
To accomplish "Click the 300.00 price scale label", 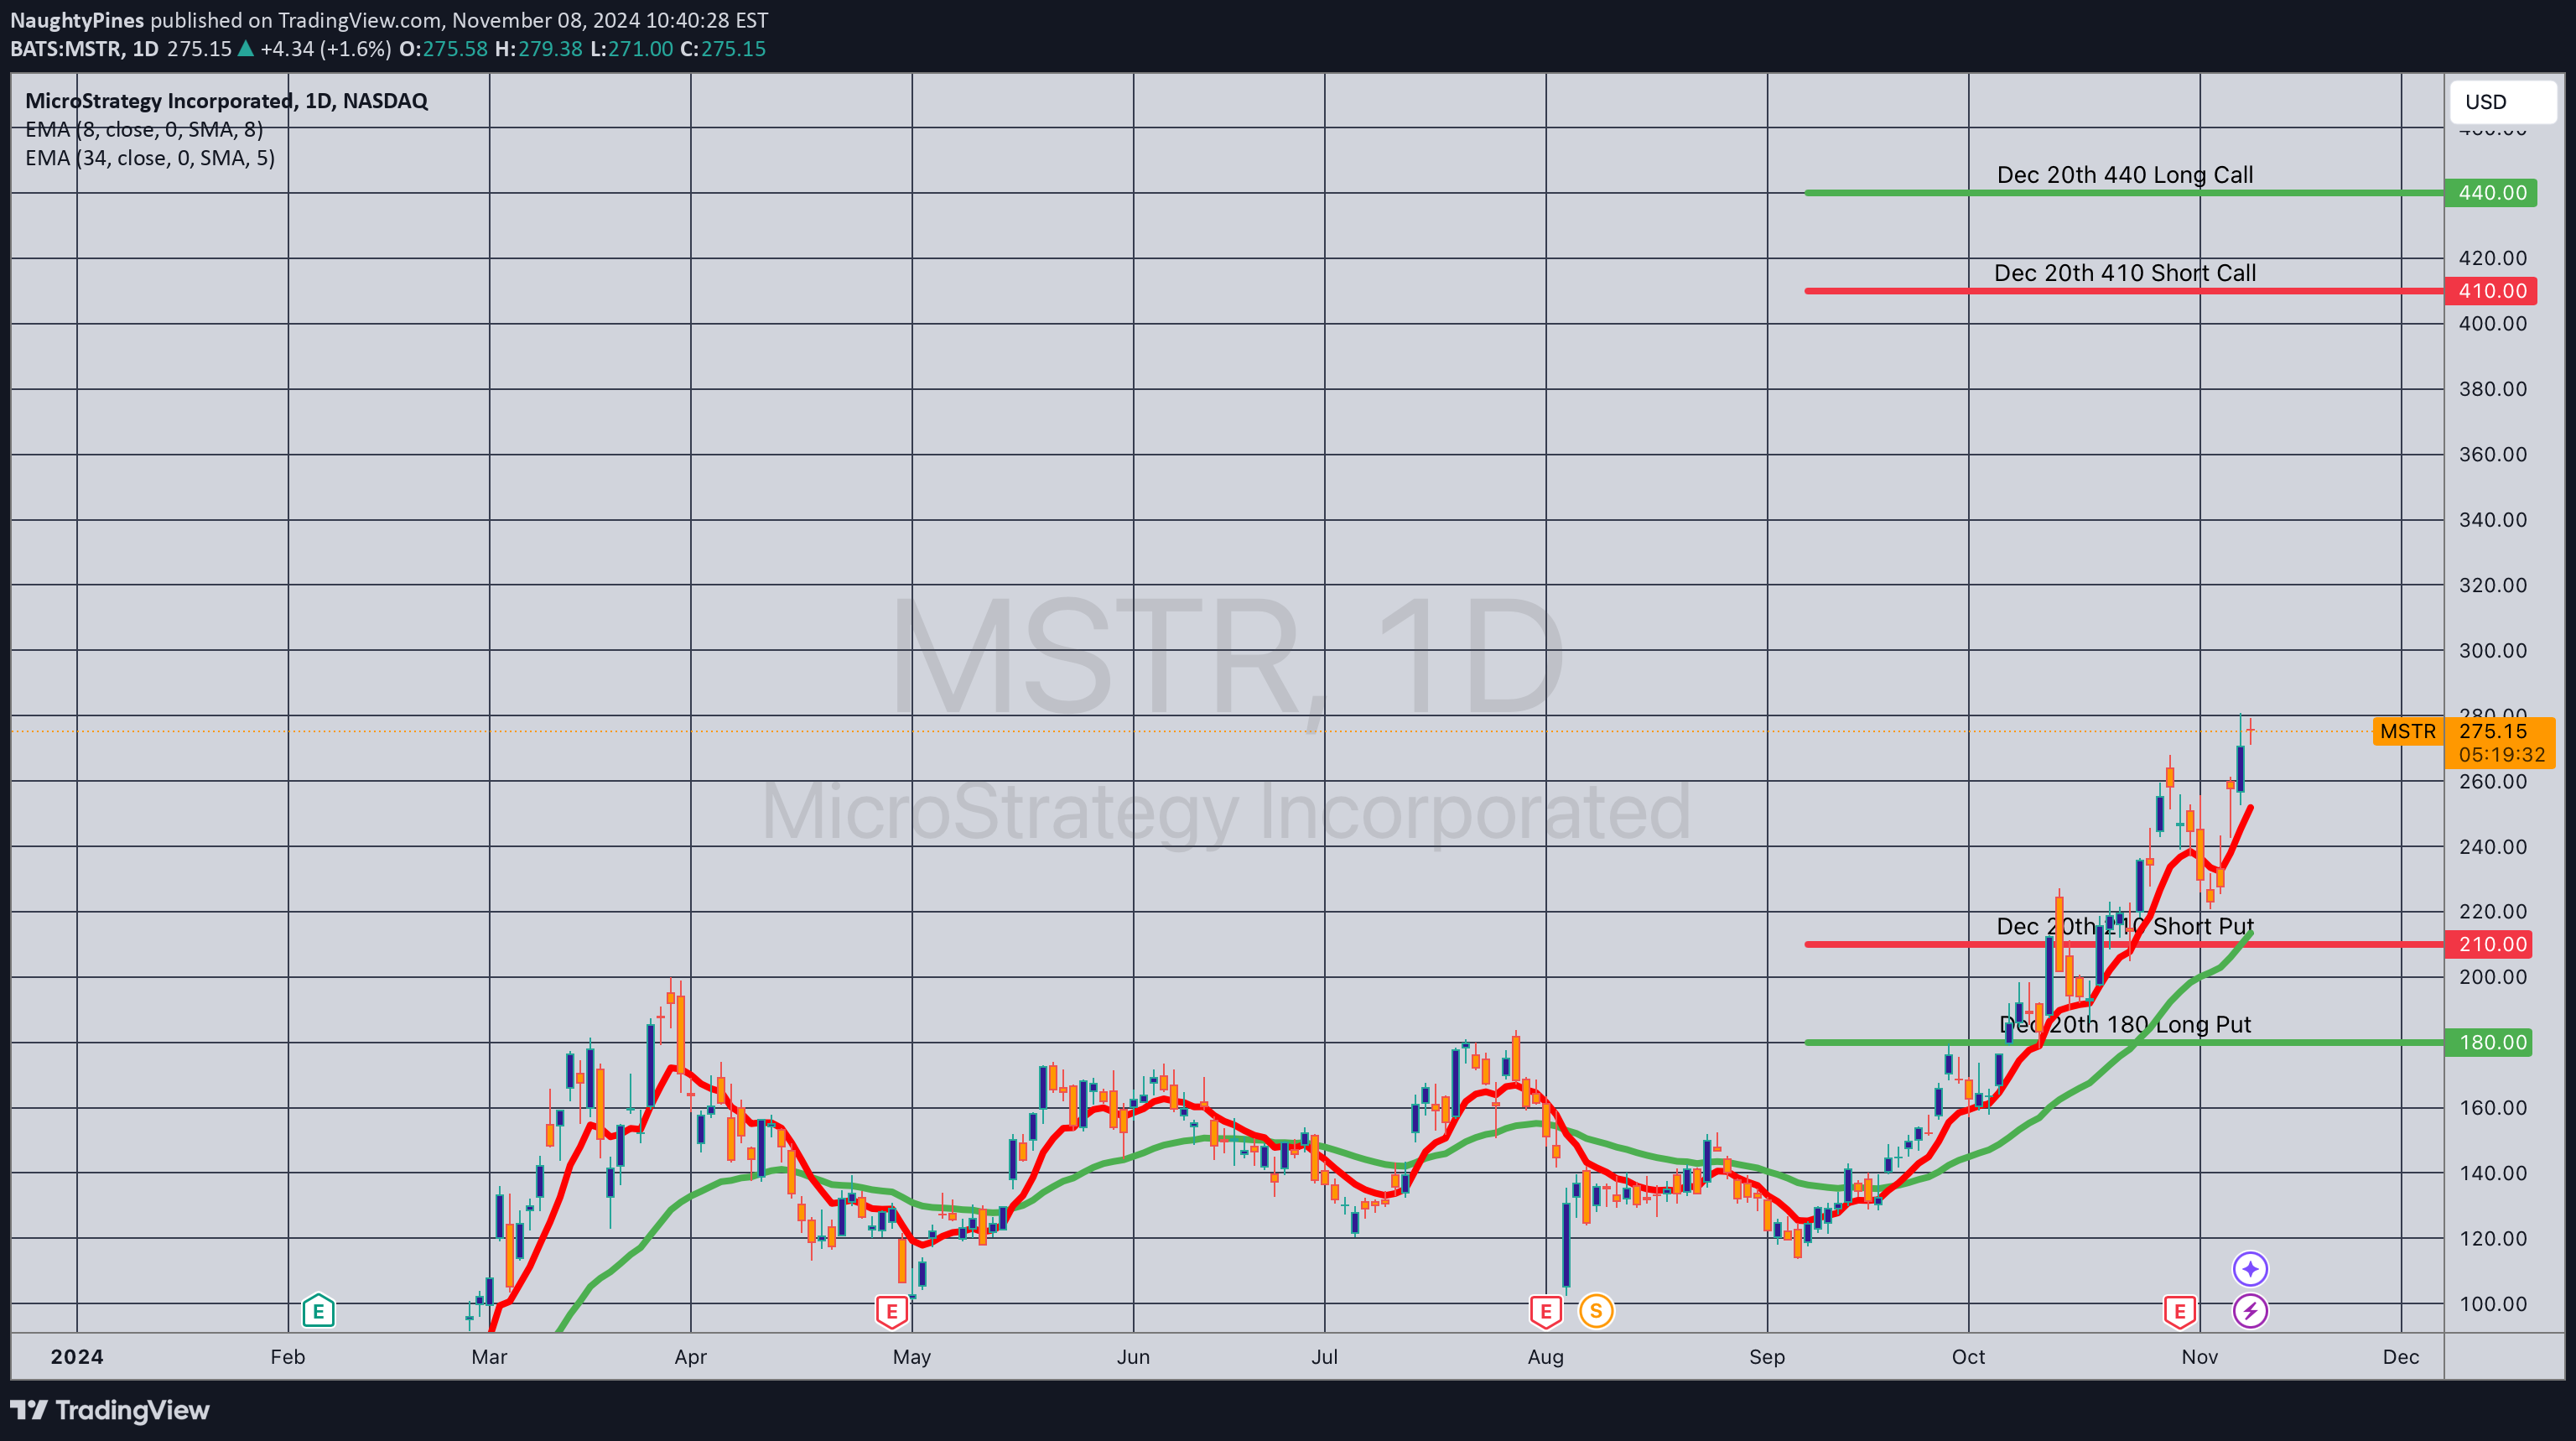I will [2492, 650].
